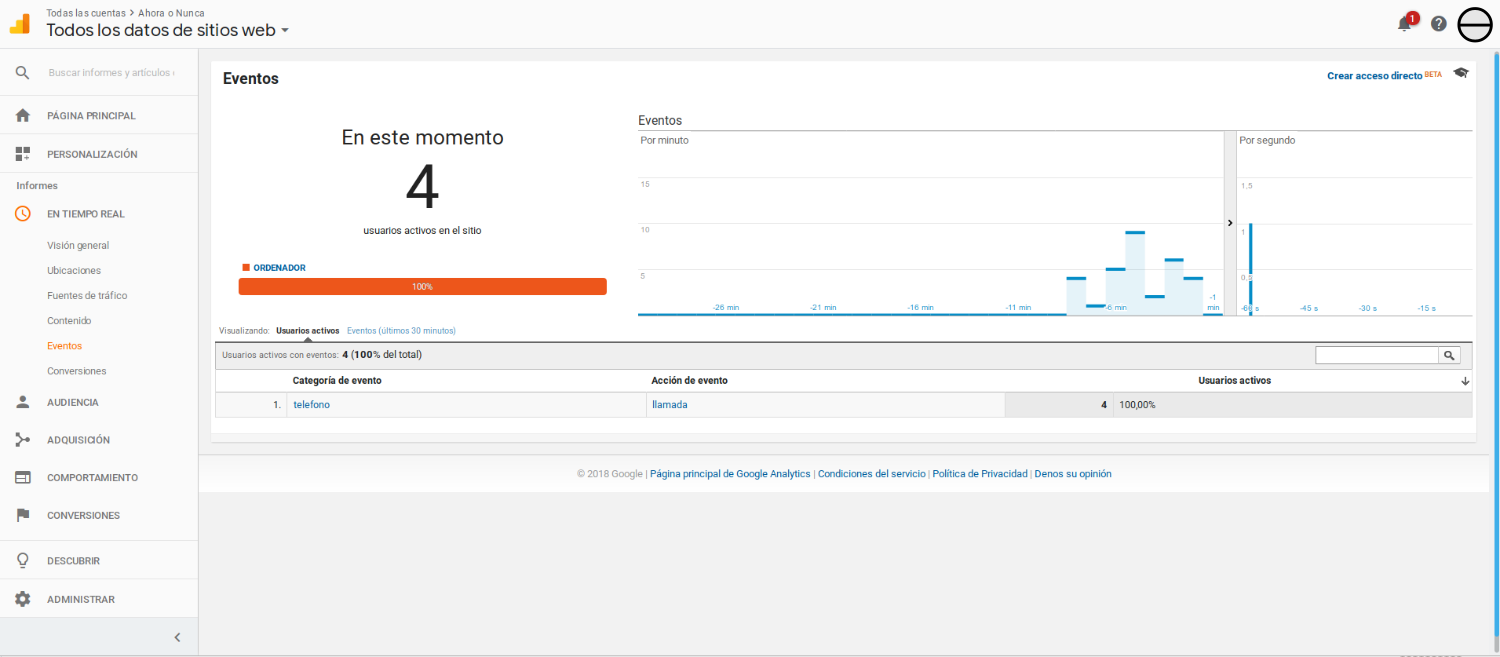Viewport: 1500px width, 657px height.
Task: Click the notifications bell icon
Action: coord(1403,22)
